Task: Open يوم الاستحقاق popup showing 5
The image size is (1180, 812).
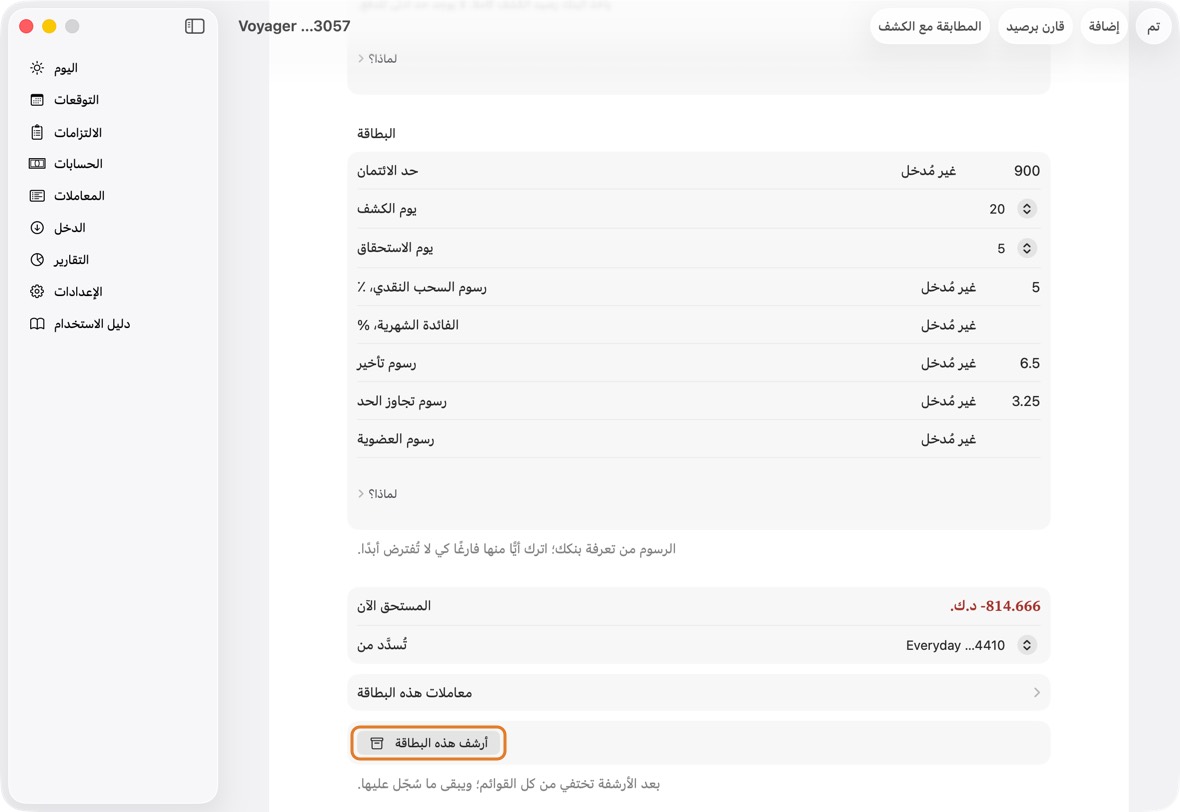Action: 1026,248
